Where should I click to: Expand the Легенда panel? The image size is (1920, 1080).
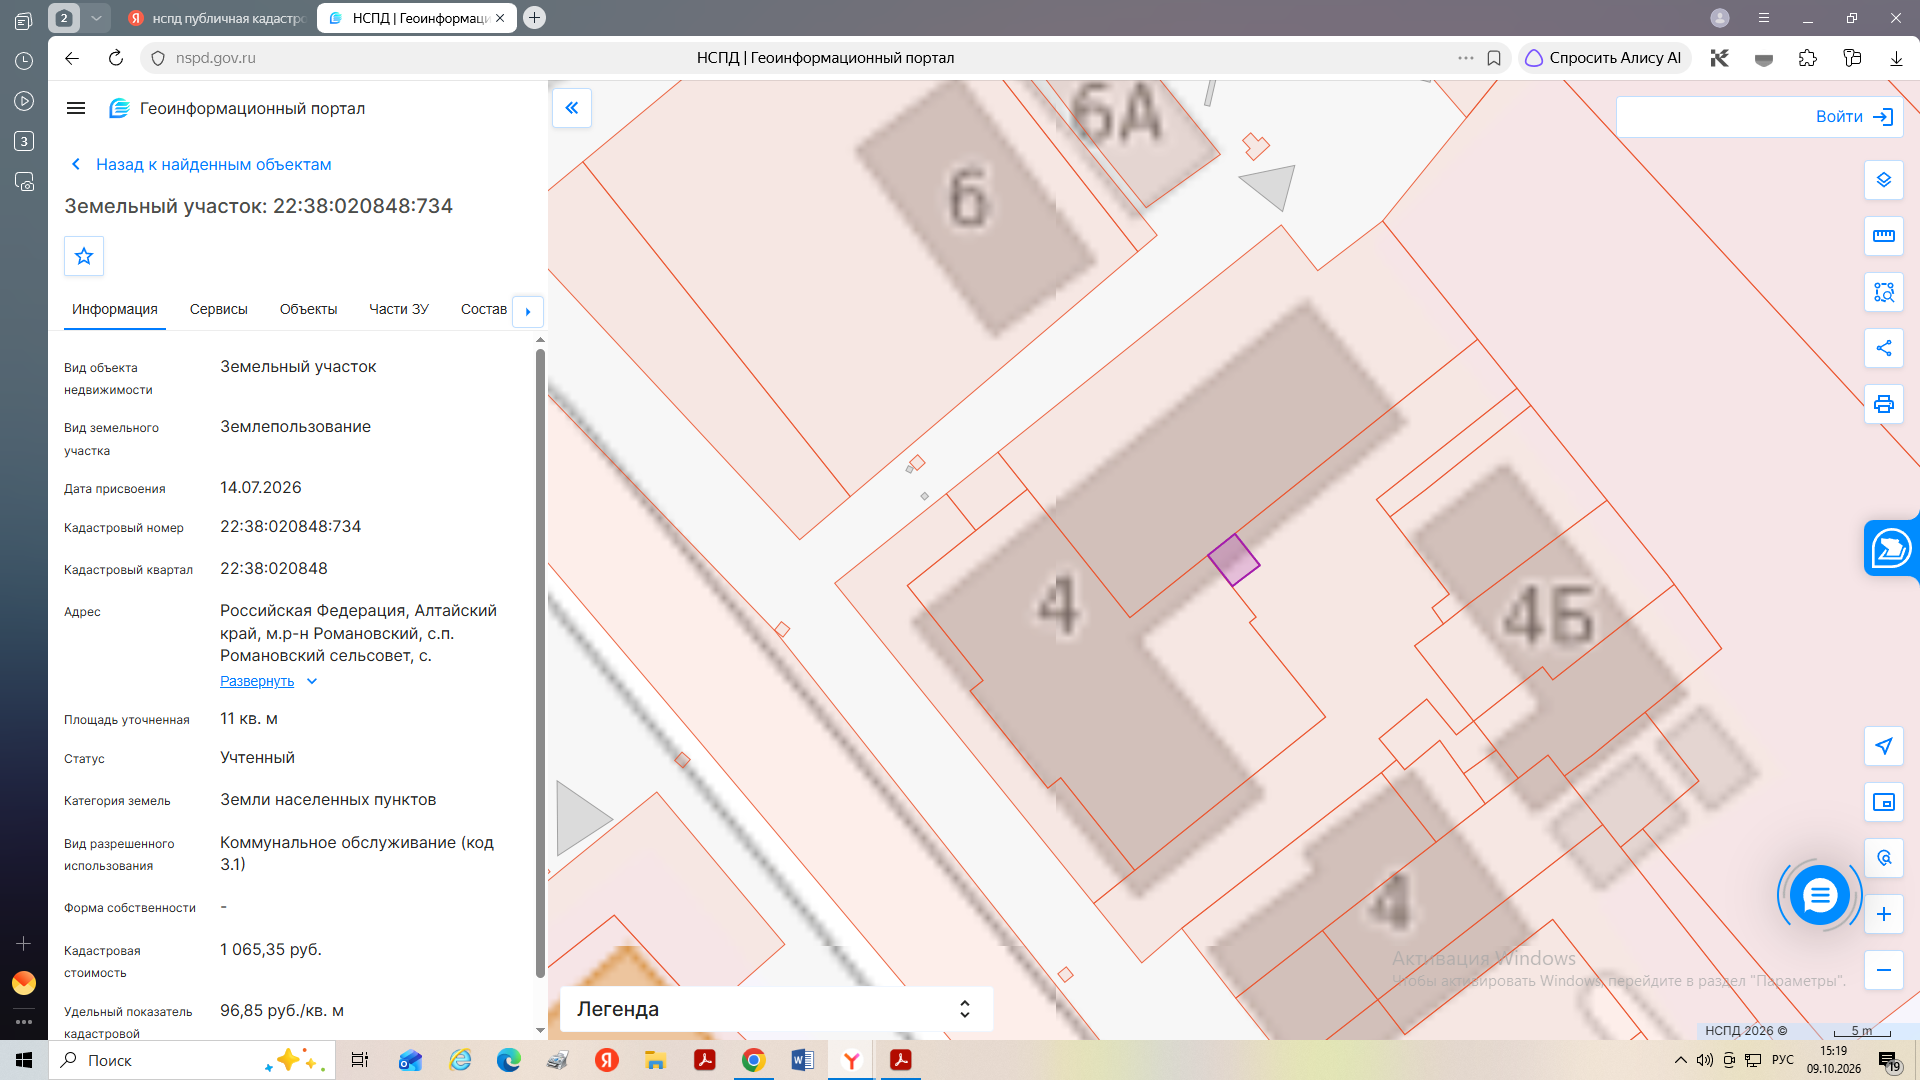pyautogui.click(x=776, y=1009)
